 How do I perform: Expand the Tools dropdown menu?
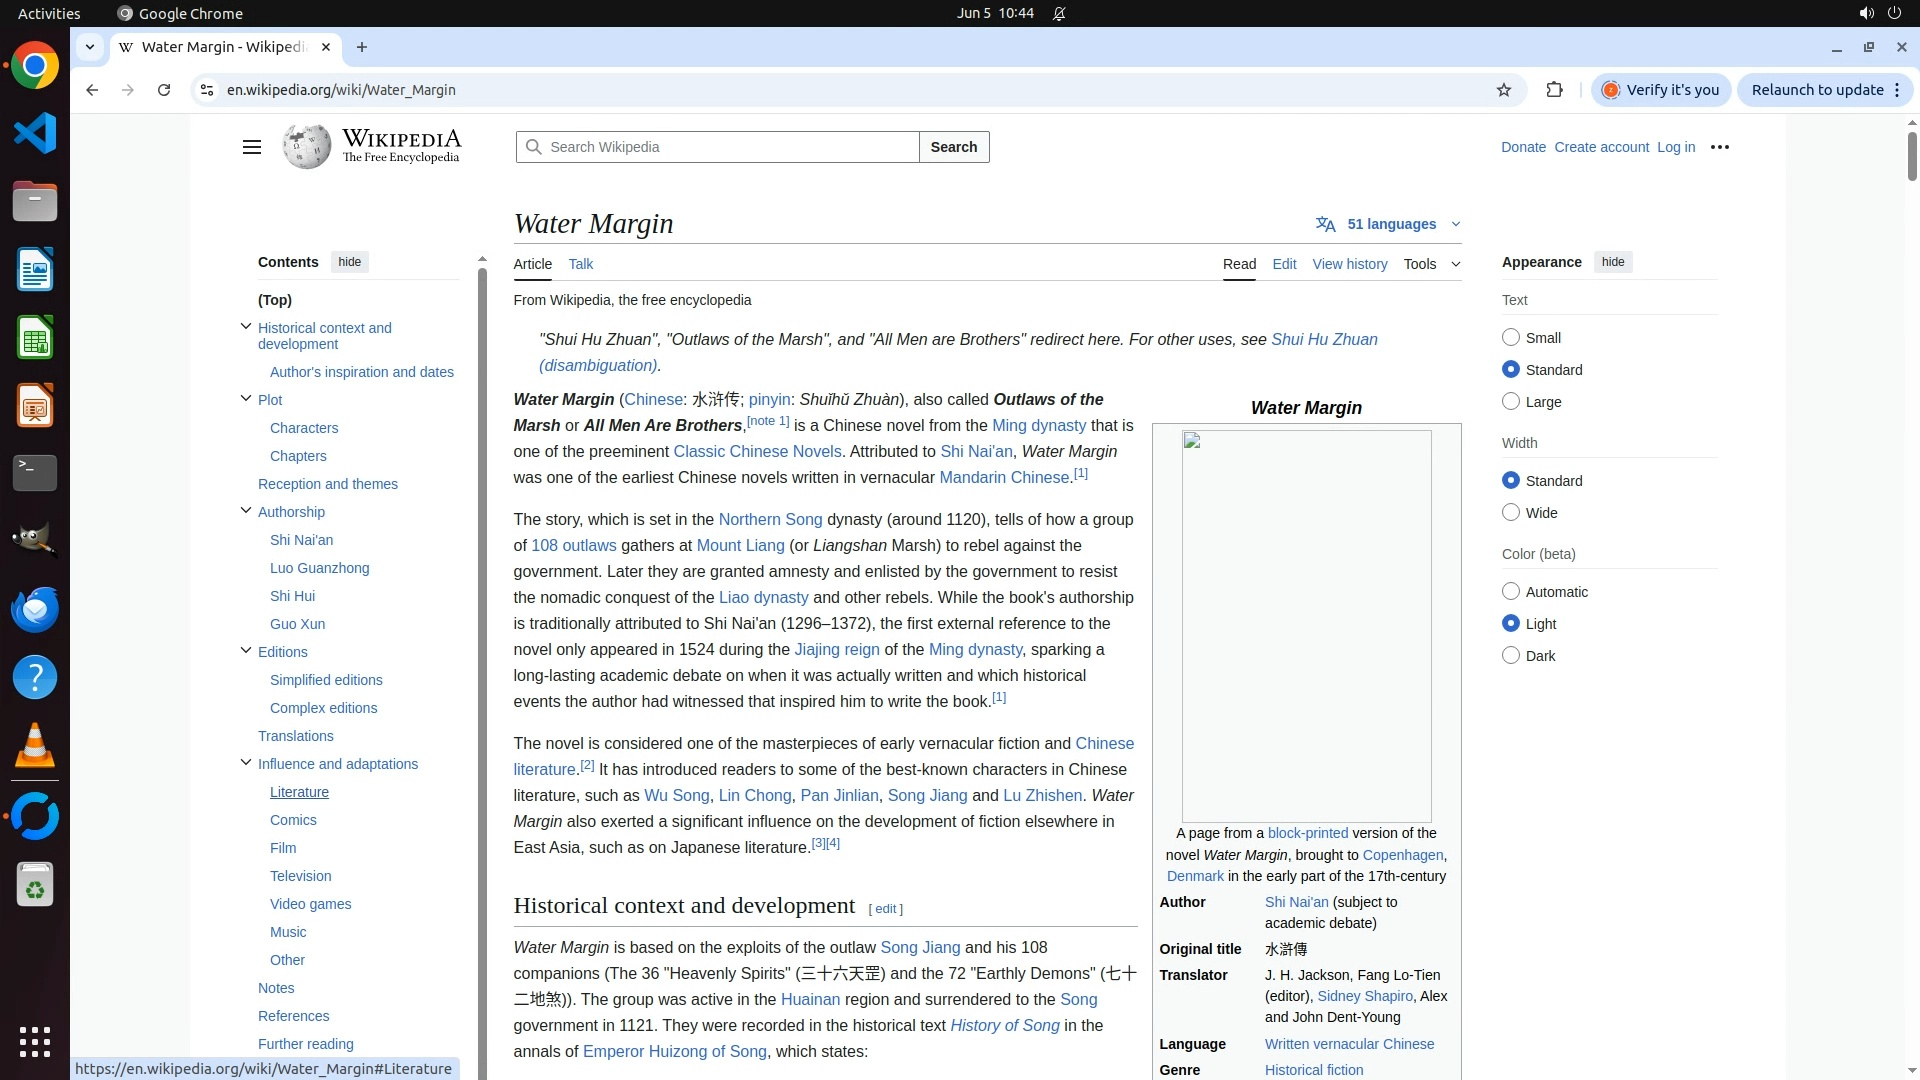[x=1430, y=264]
